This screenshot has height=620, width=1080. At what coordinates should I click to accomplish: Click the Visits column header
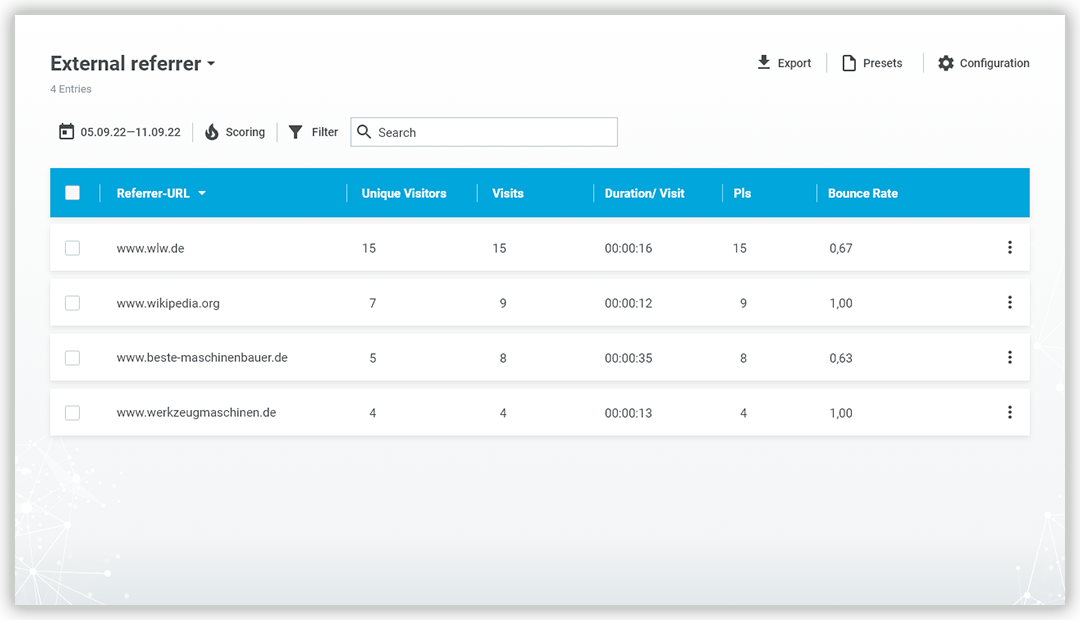pos(508,193)
